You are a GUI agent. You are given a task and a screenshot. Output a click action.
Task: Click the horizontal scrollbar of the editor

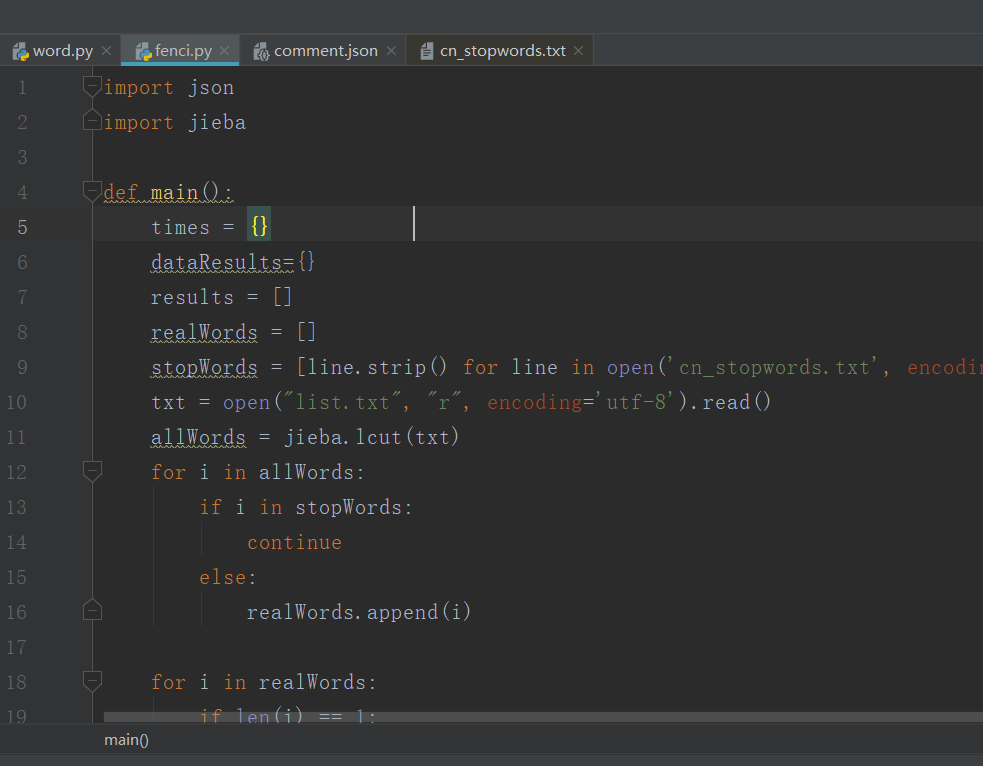click(543, 716)
